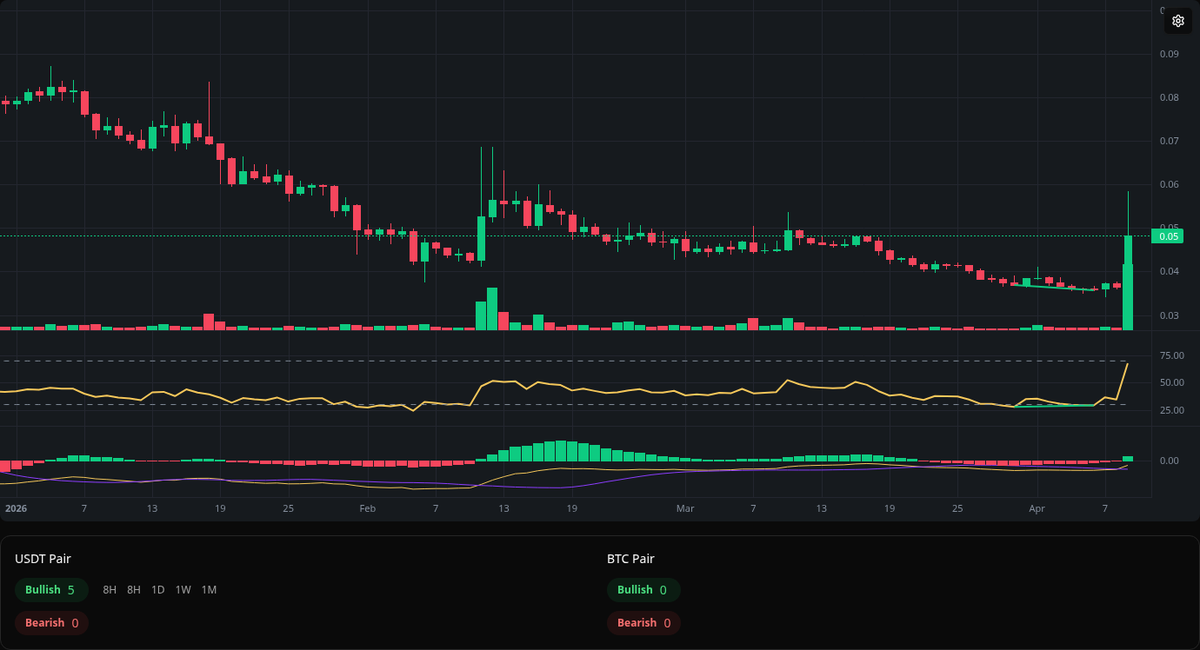1200x650 pixels.
Task: Select the 1W timeframe label
Action: coord(183,590)
